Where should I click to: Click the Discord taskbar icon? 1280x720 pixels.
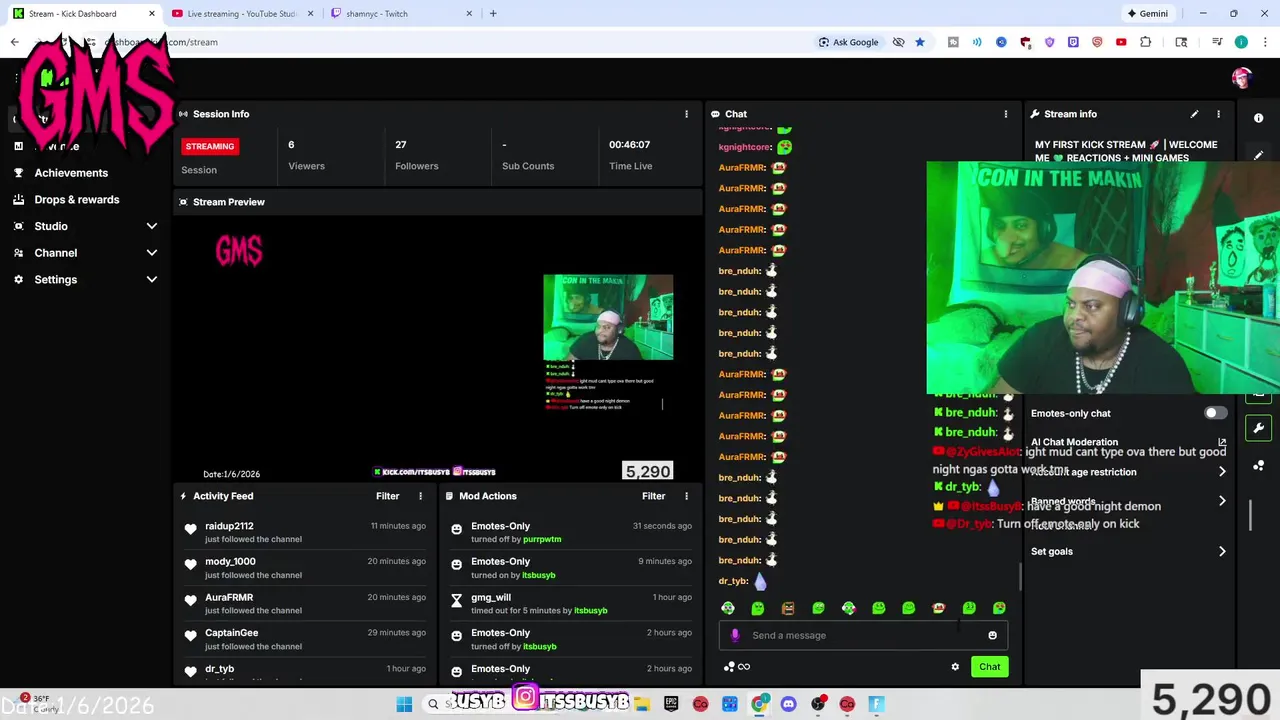[788, 704]
